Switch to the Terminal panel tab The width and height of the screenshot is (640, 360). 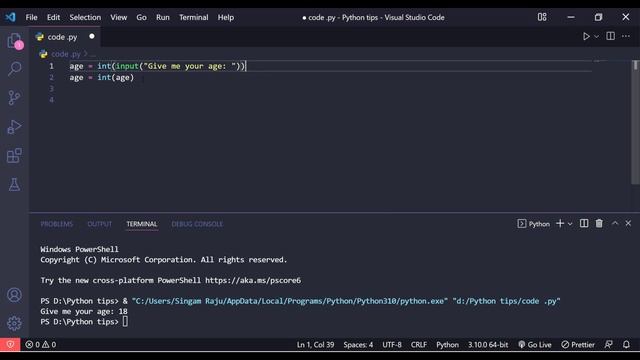point(142,224)
